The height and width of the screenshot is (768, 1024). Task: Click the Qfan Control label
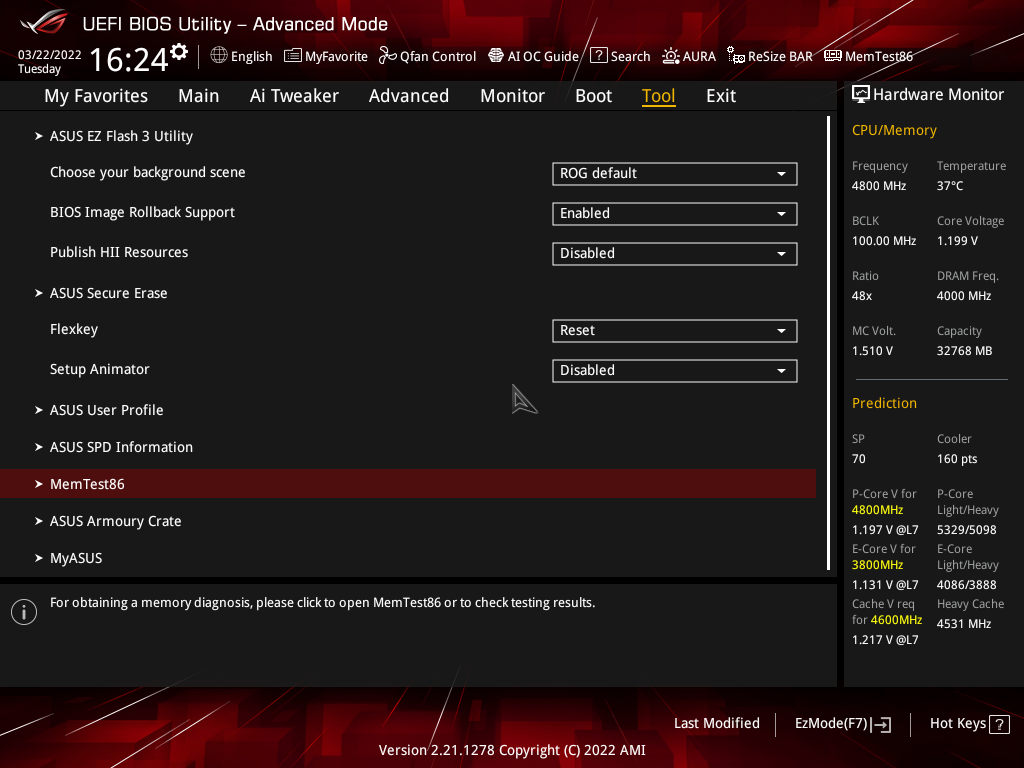438,56
